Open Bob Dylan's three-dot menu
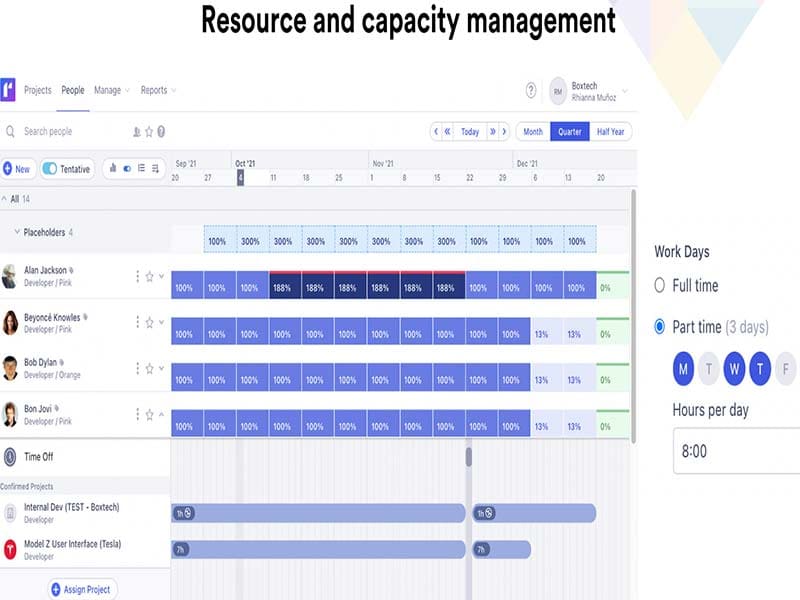This screenshot has width=800, height=600. [137, 368]
